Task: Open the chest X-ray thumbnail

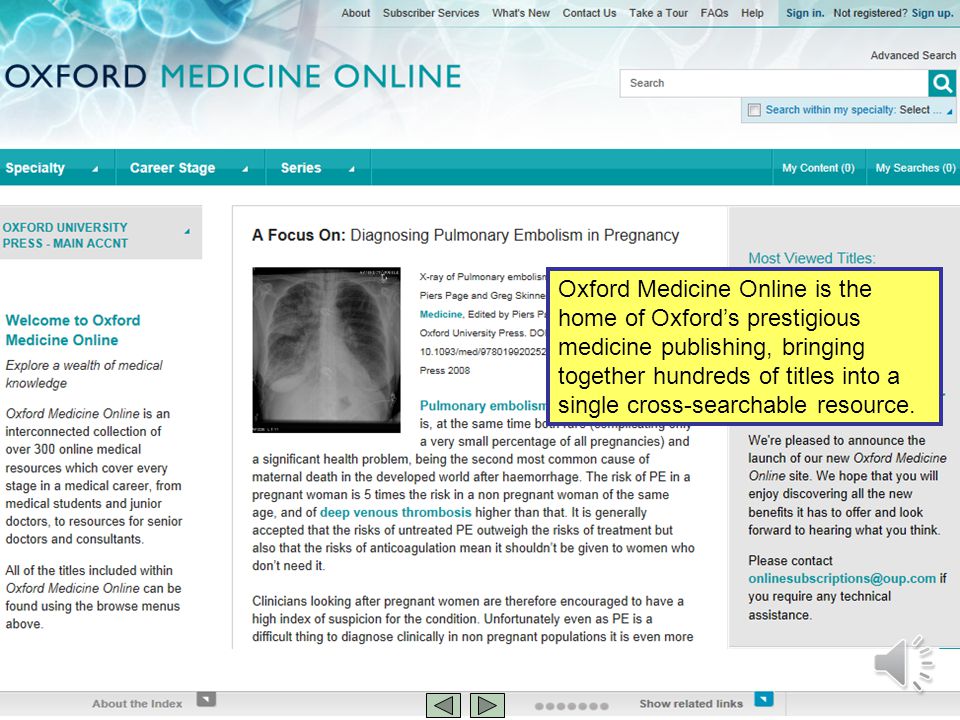Action: pyautogui.click(x=326, y=350)
